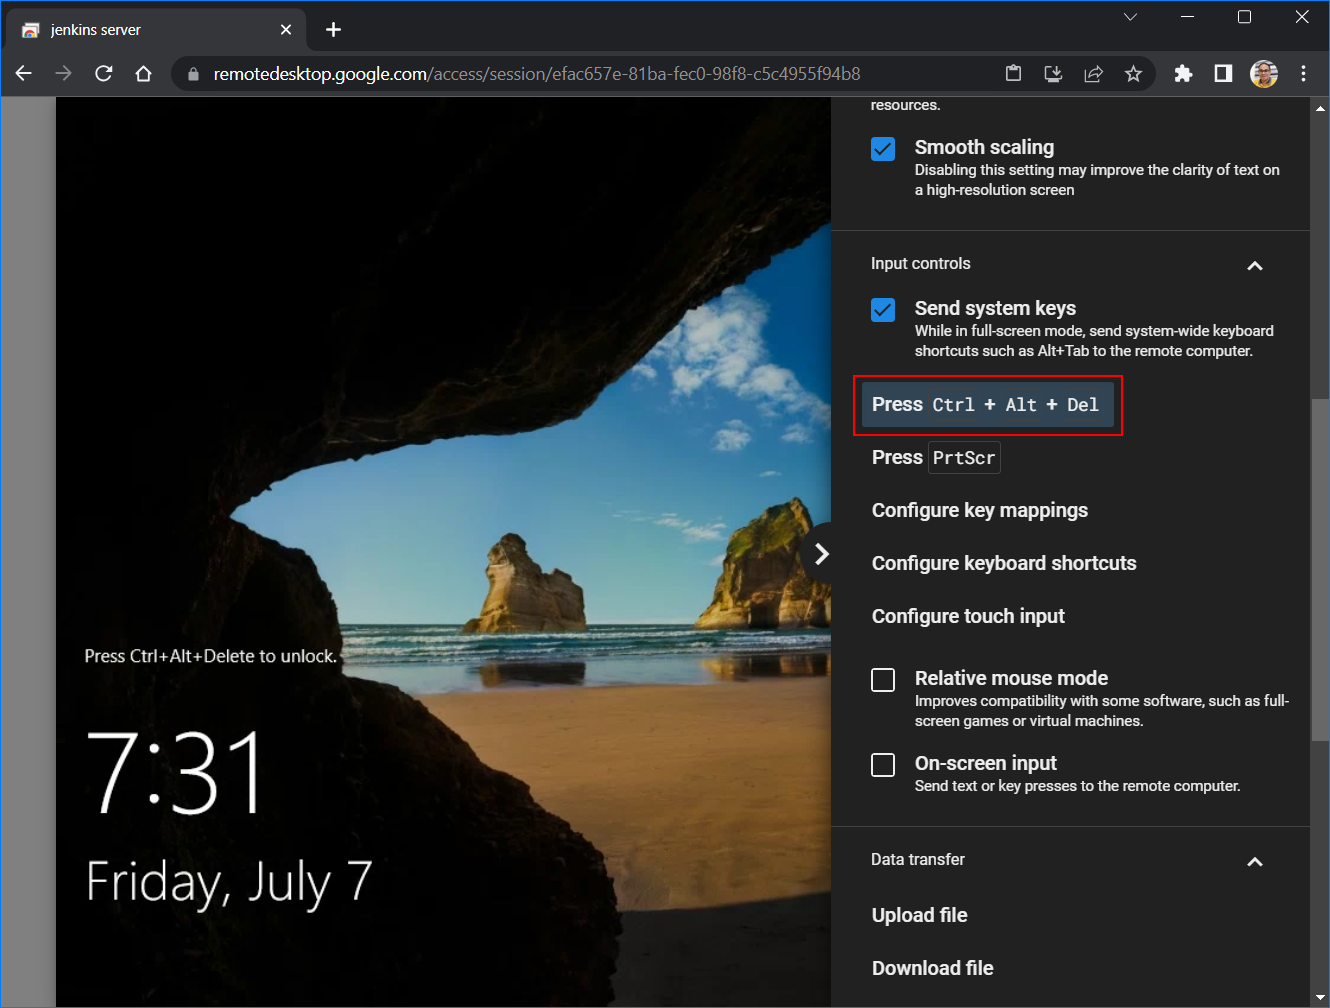
Task: Turn on On-screen input checkbox
Action: (883, 765)
